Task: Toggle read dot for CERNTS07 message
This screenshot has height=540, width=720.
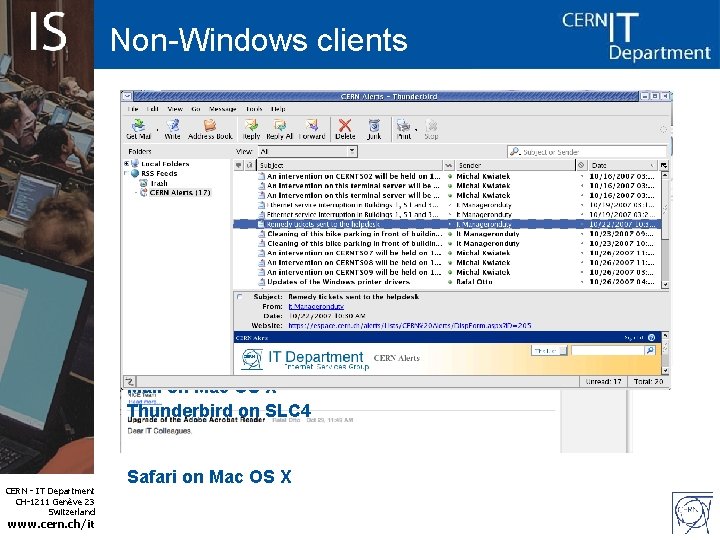Action: click(x=450, y=253)
